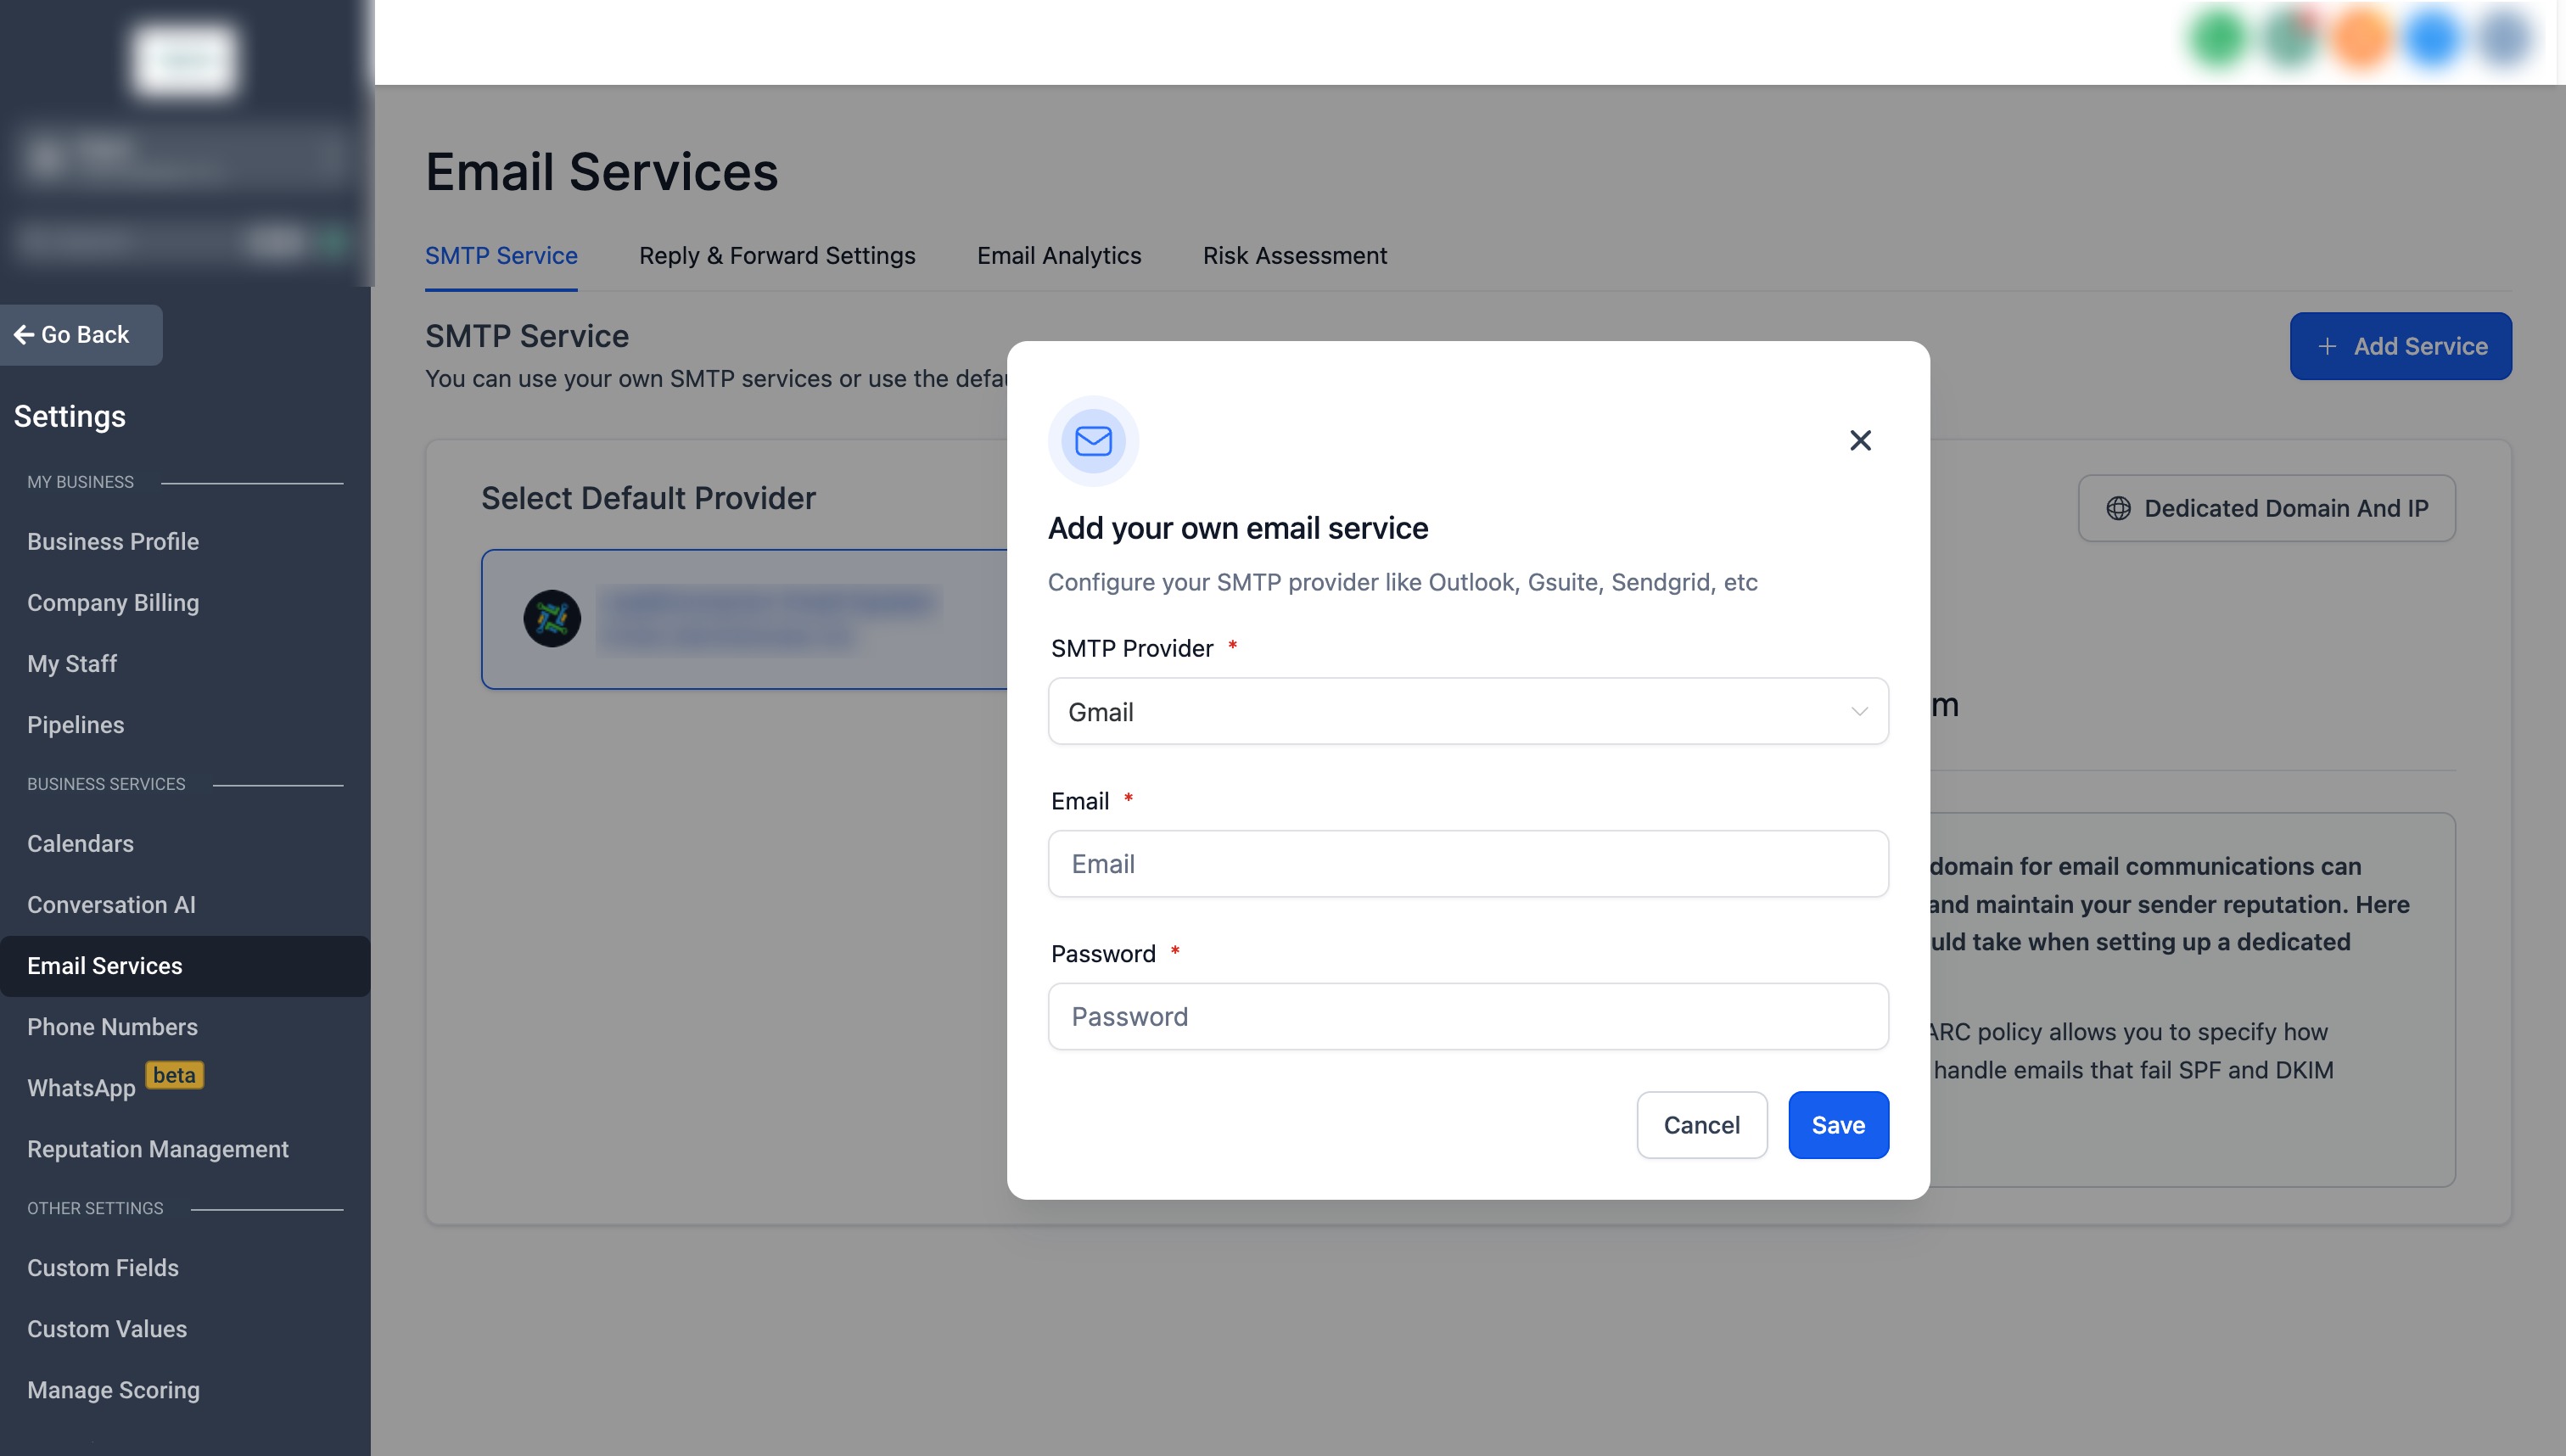Click the Email input field
The height and width of the screenshot is (1456, 2566).
pyautogui.click(x=1467, y=863)
